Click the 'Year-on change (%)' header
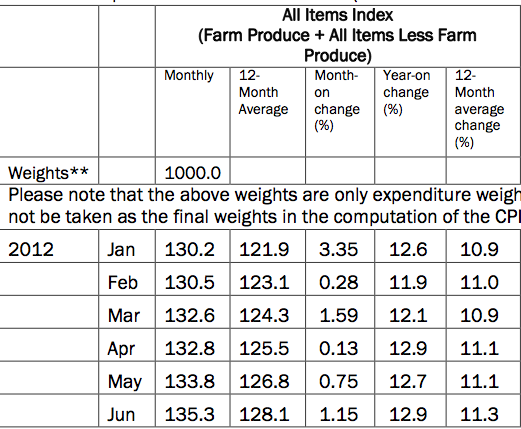Image resolution: width=521 pixels, height=429 pixels. 406,92
